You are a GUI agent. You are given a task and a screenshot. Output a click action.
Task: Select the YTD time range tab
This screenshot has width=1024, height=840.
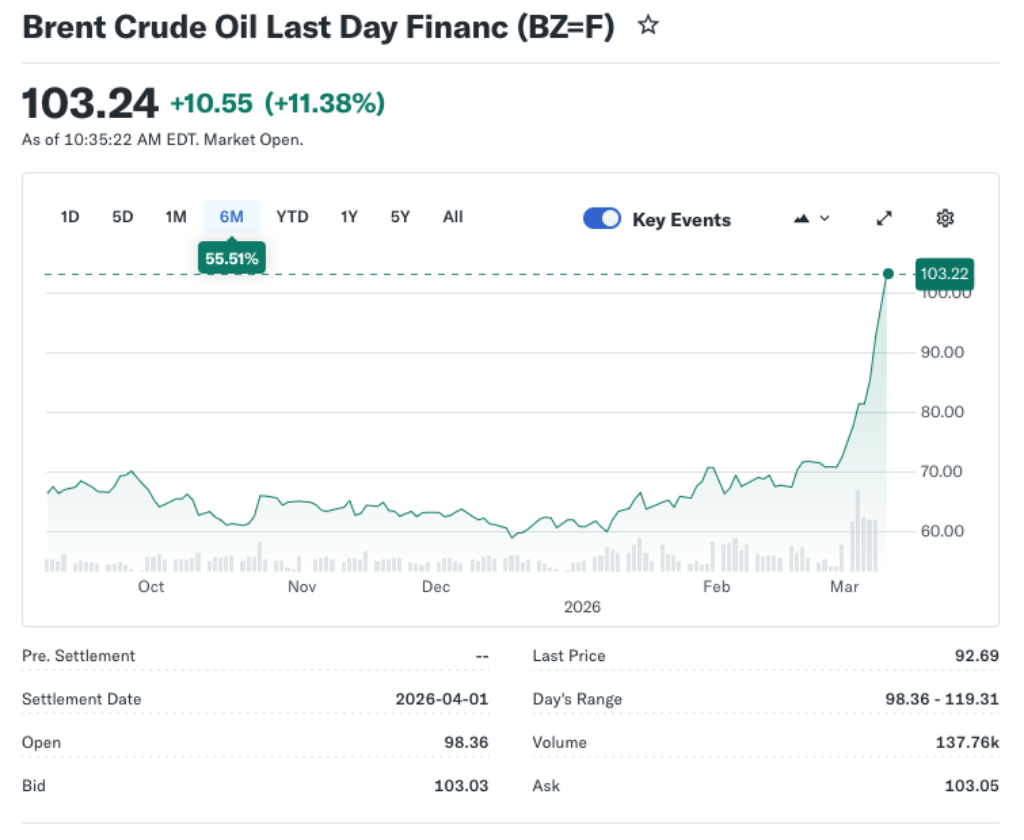[292, 216]
